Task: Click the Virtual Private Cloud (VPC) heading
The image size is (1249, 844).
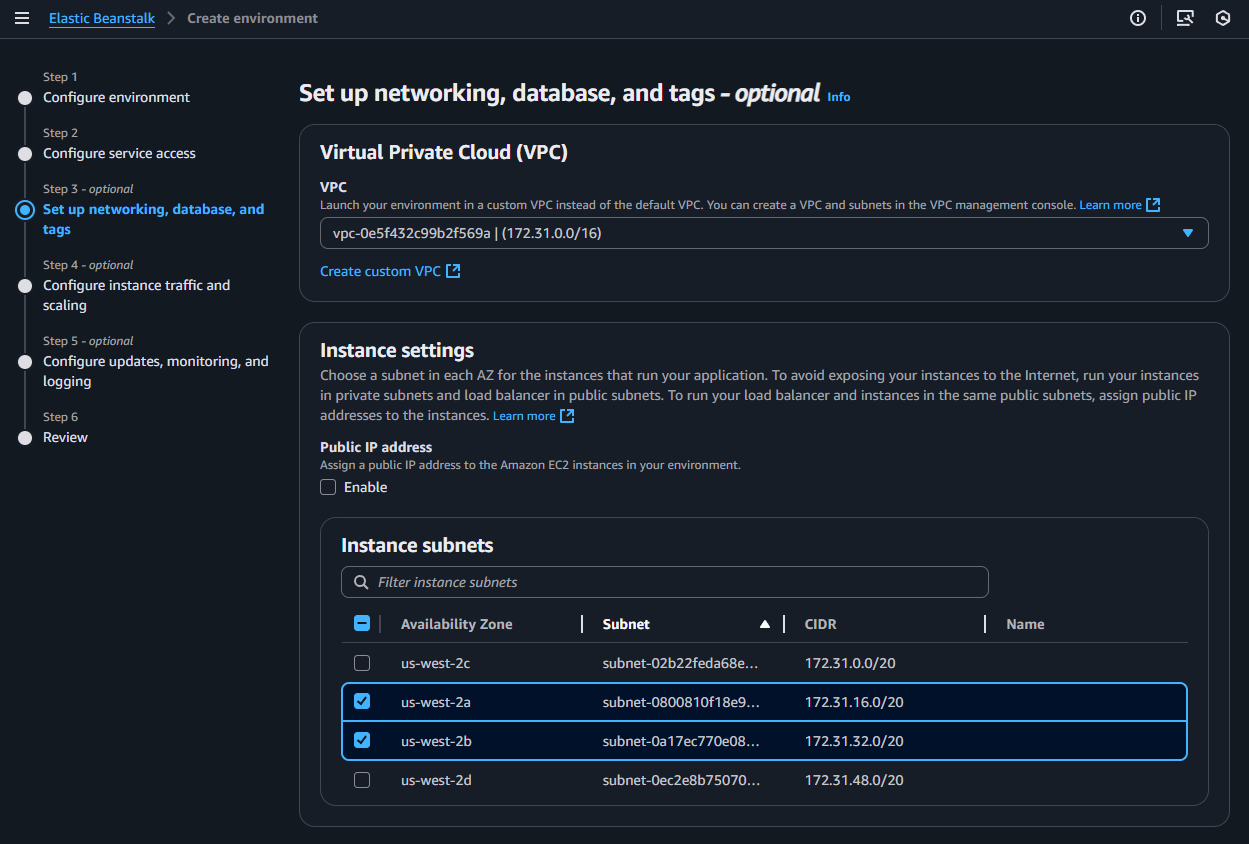Action: (444, 152)
